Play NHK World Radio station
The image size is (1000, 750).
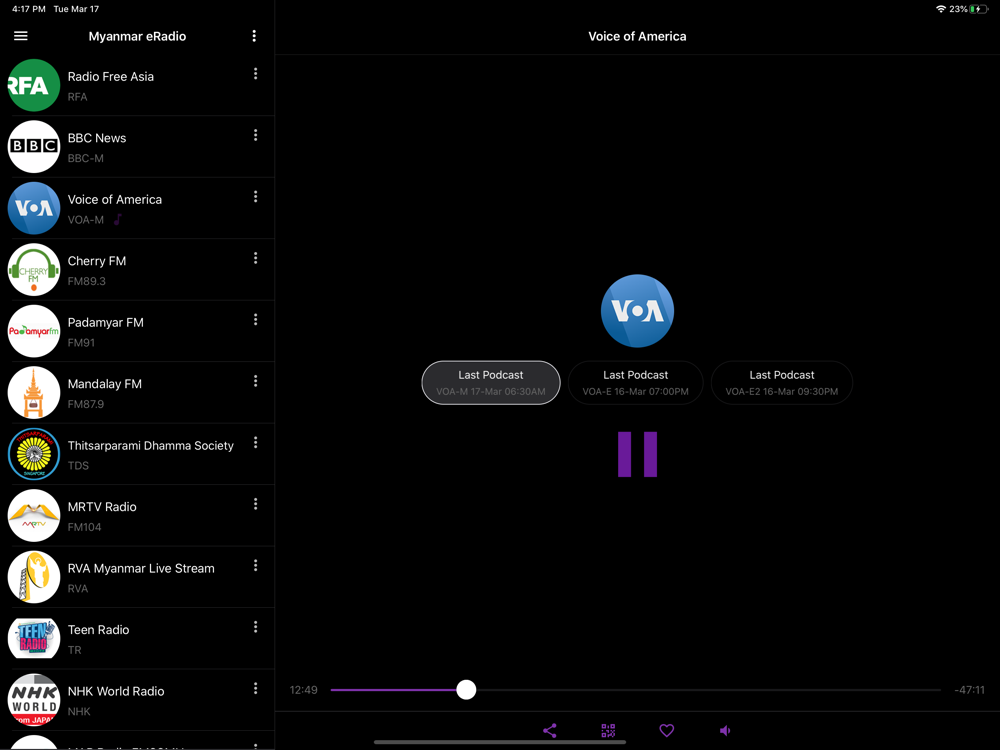pyautogui.click(x=137, y=700)
